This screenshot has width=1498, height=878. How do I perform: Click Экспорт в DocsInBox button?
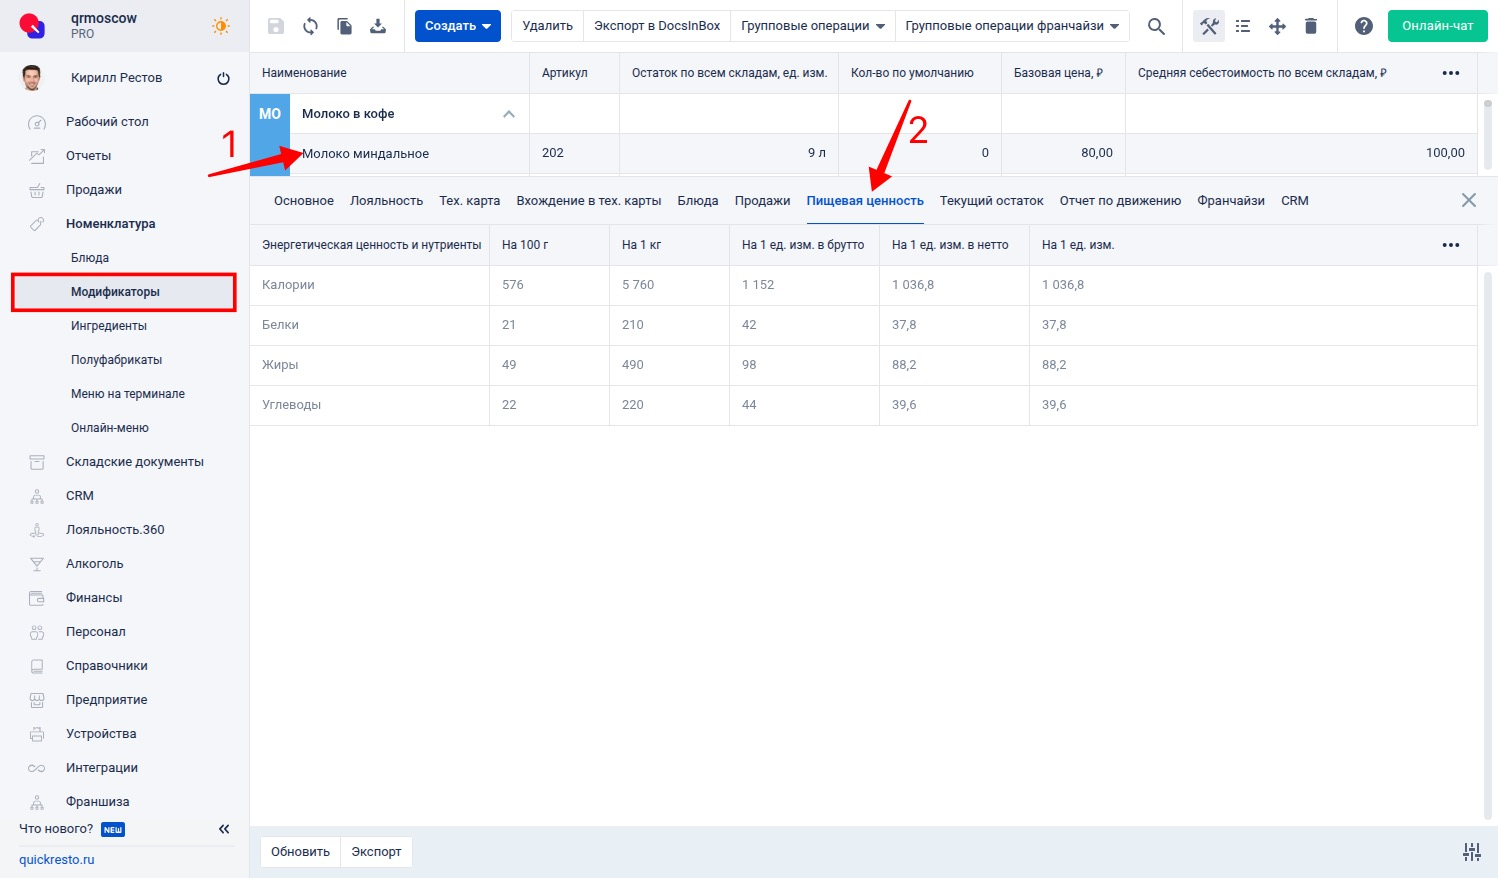click(x=657, y=26)
